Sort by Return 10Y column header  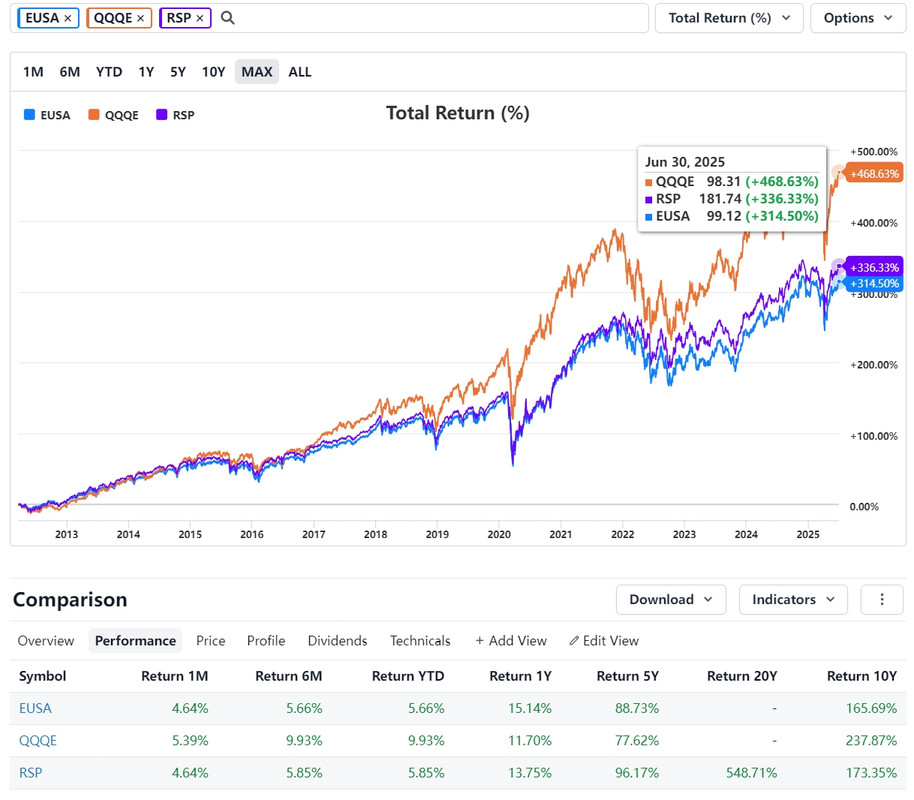[862, 676]
